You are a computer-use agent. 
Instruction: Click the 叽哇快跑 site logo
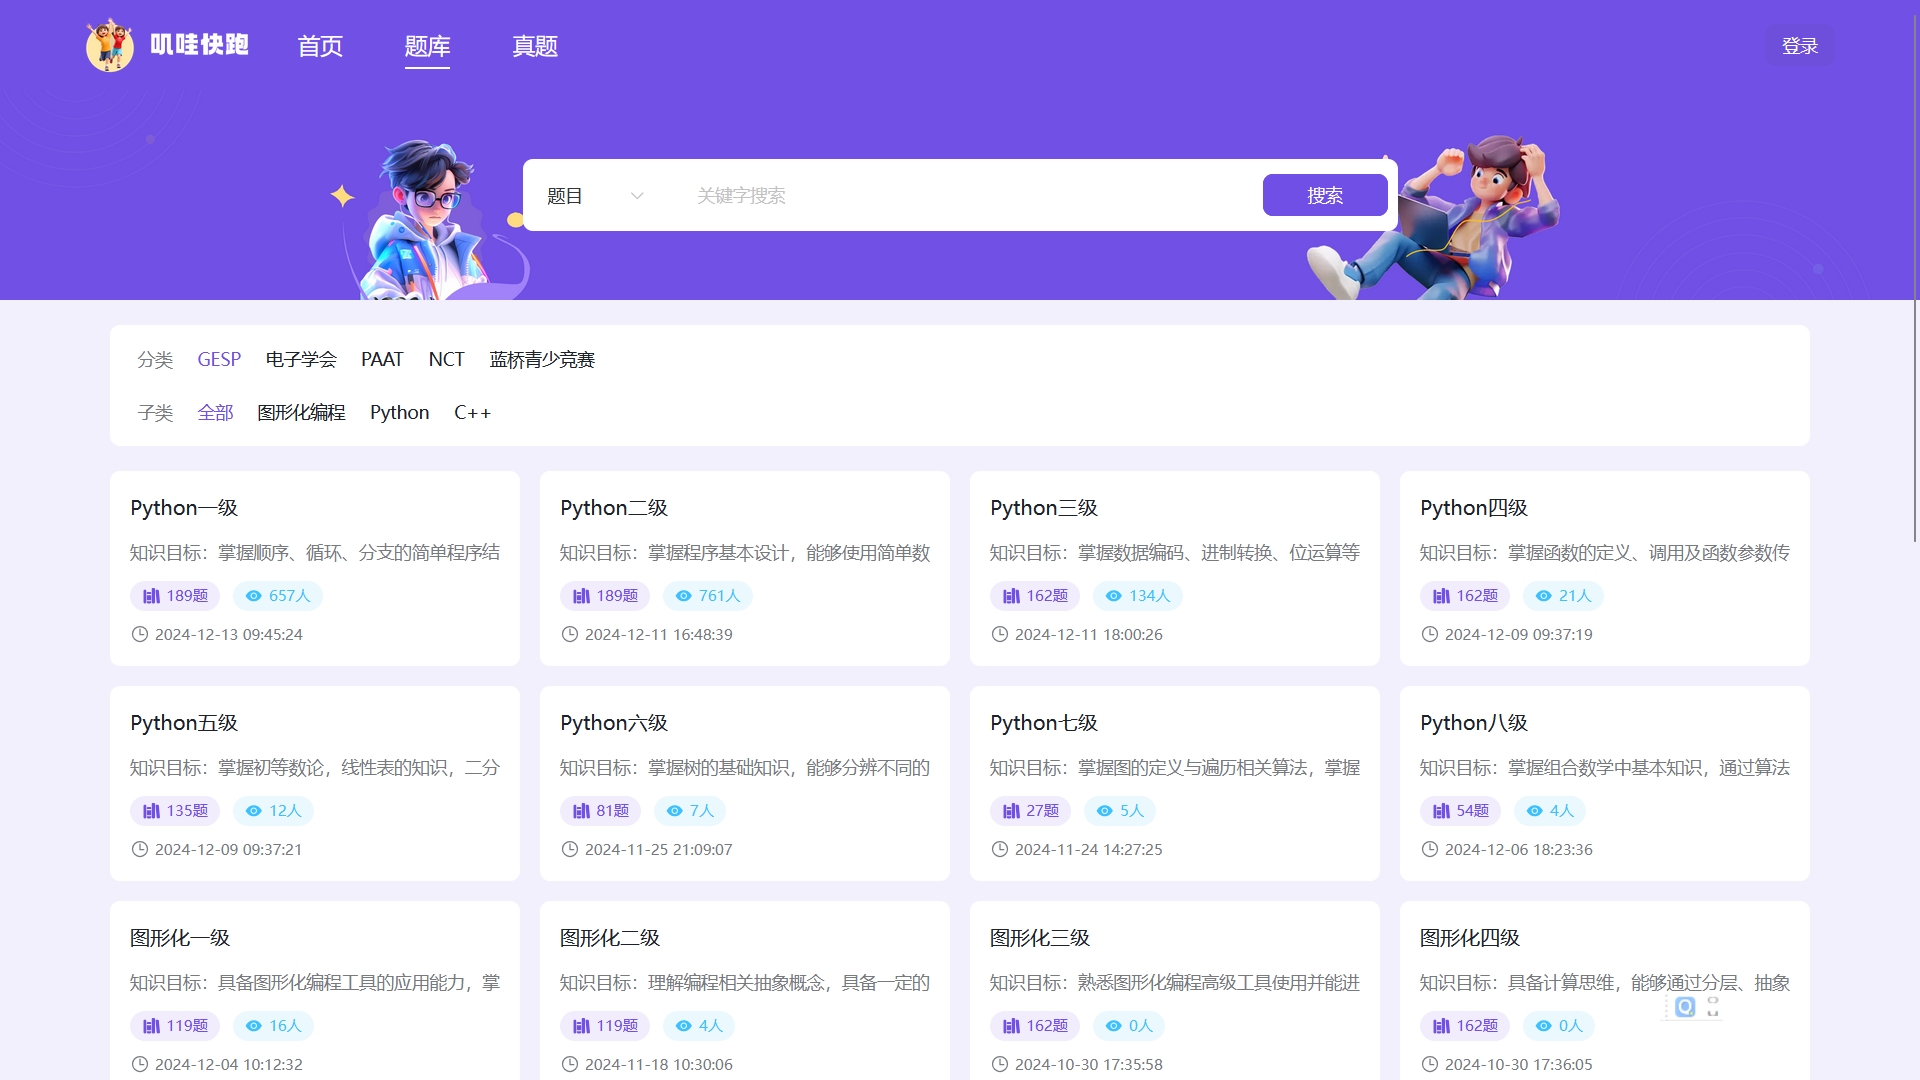167,45
